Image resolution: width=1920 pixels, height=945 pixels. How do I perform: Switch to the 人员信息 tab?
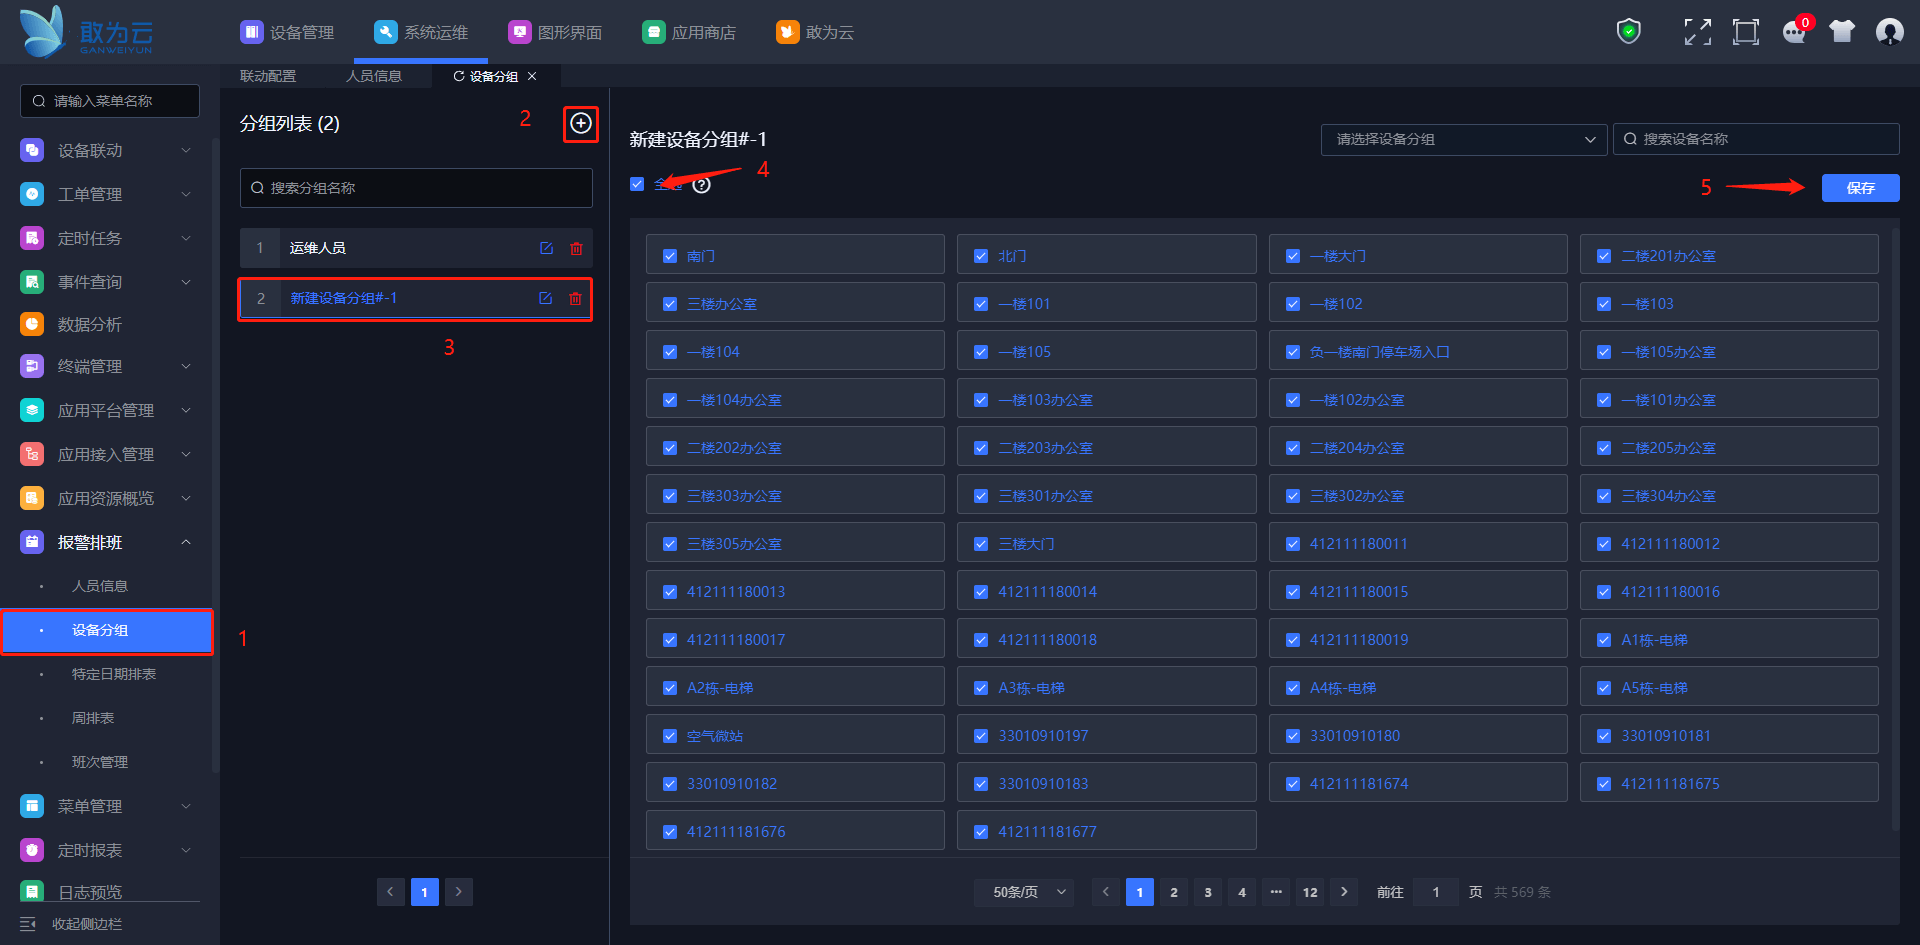374,76
